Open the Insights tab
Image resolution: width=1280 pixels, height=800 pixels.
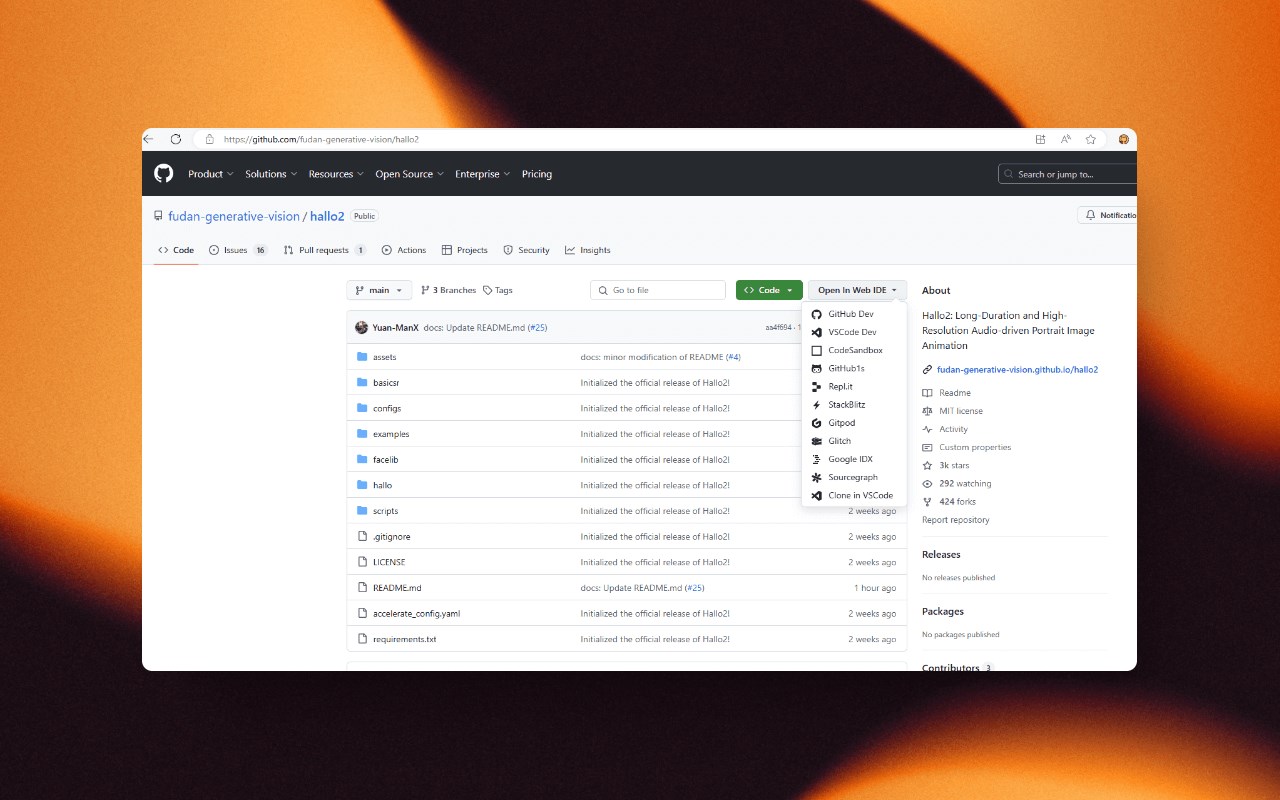point(588,250)
